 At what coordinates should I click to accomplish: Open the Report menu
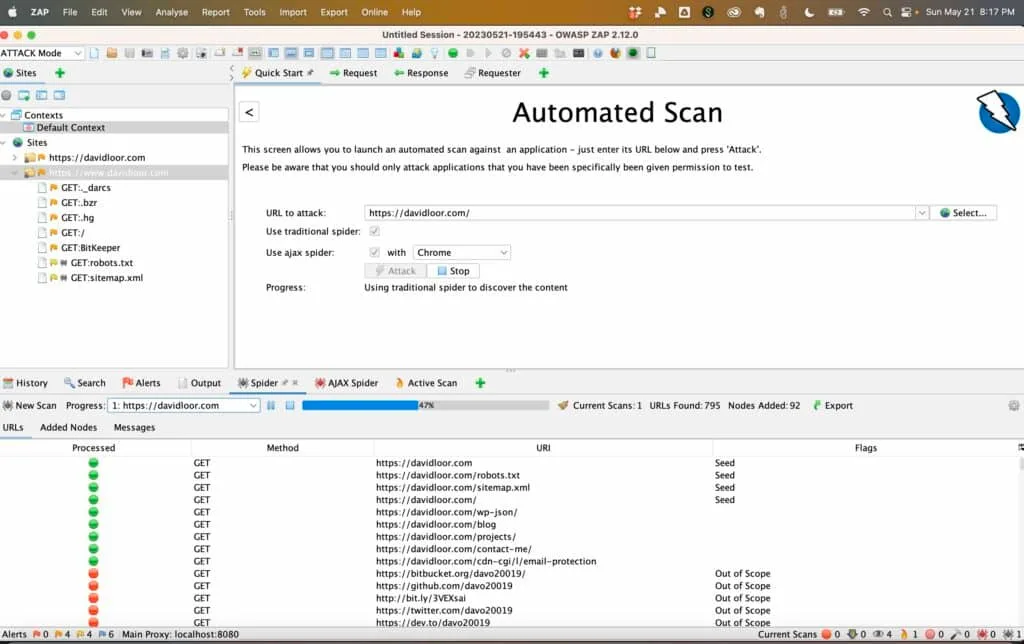click(x=216, y=12)
